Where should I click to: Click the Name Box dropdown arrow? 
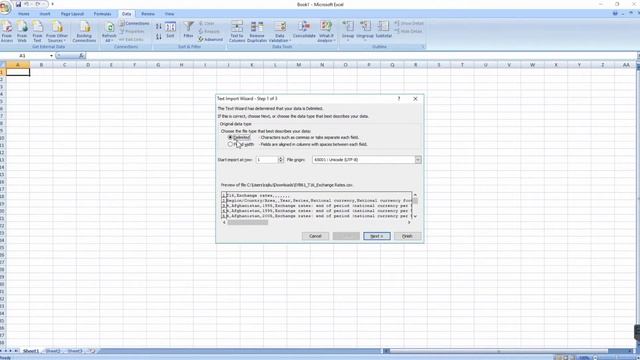click(x=51, y=56)
